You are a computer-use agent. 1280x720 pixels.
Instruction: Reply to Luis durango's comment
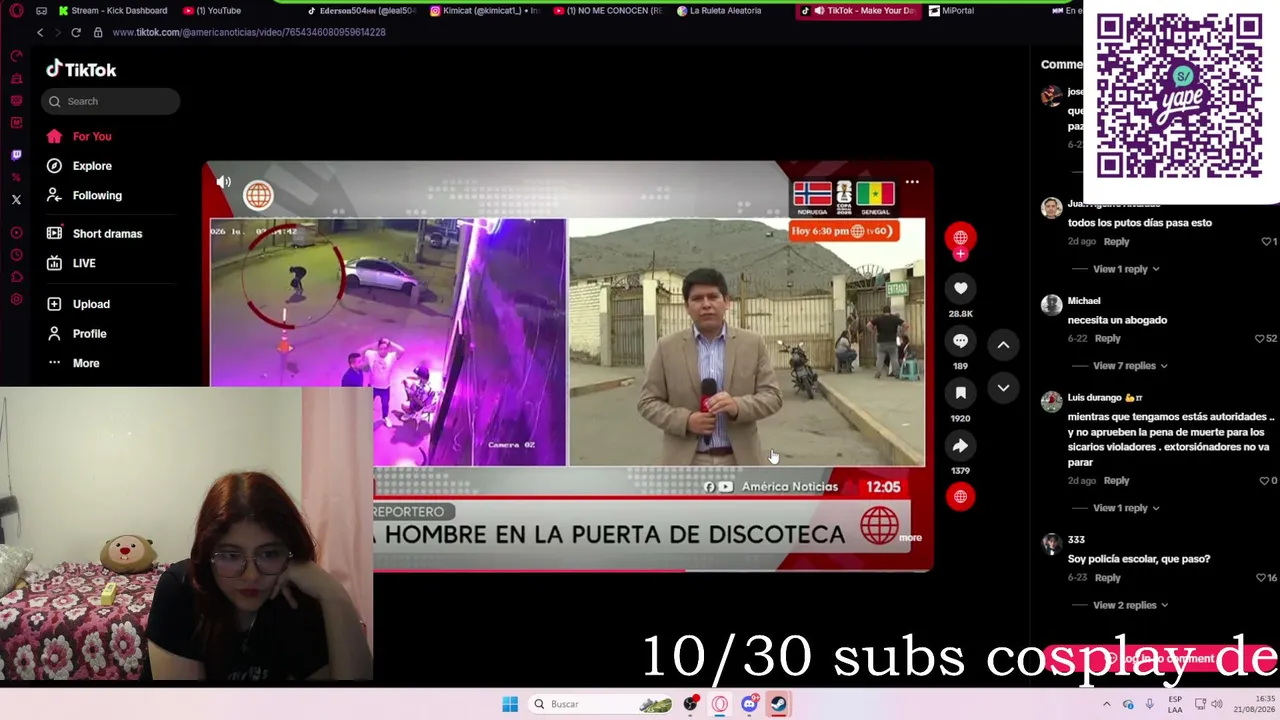(1116, 481)
